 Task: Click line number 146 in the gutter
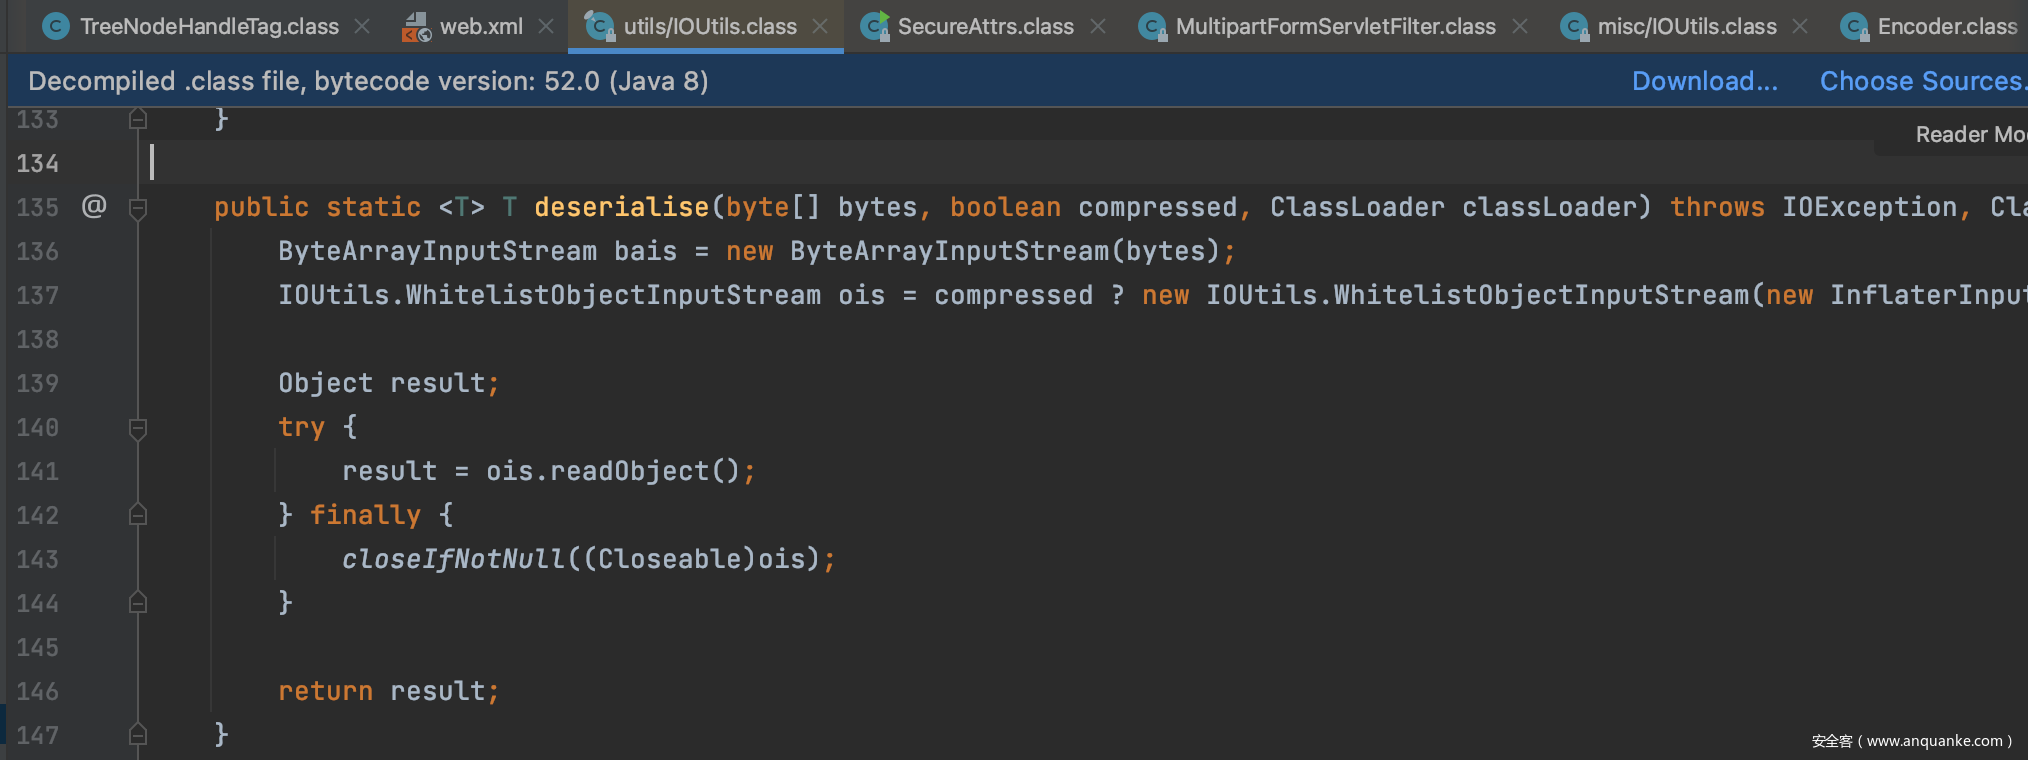[x=38, y=691]
